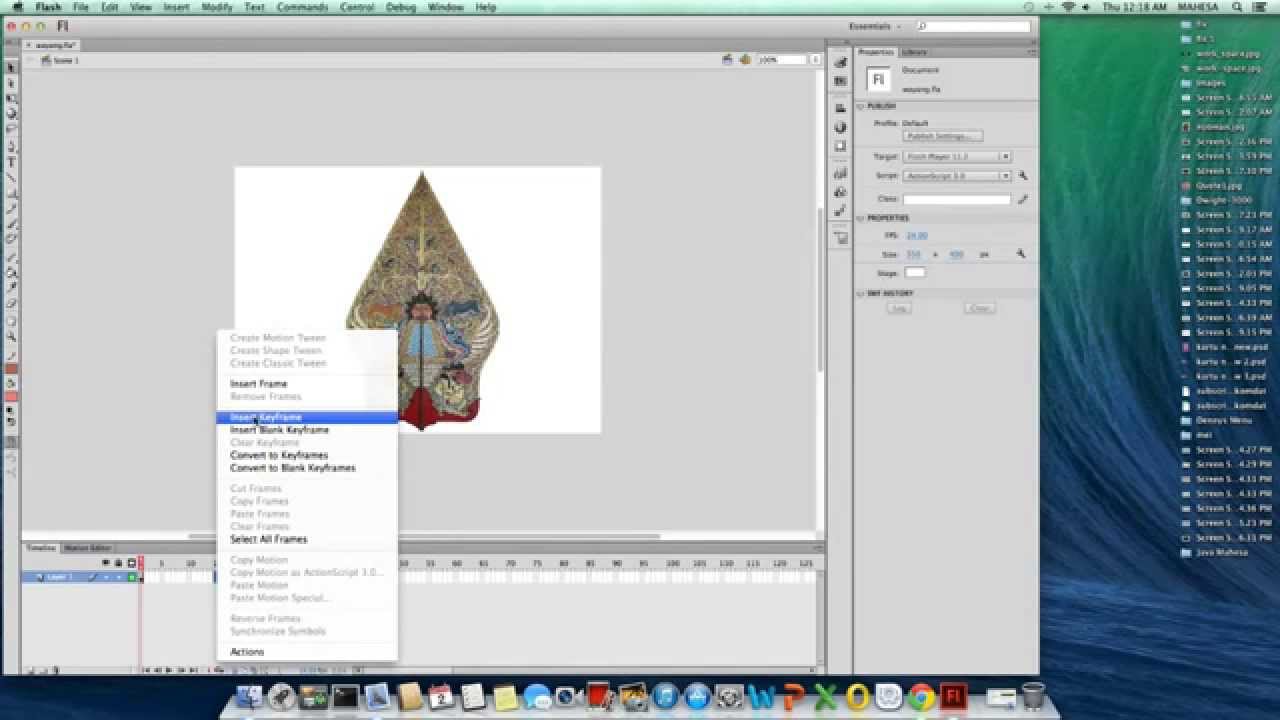Click the SWF History Clear button
Screen dimensions: 1280x720
979,308
